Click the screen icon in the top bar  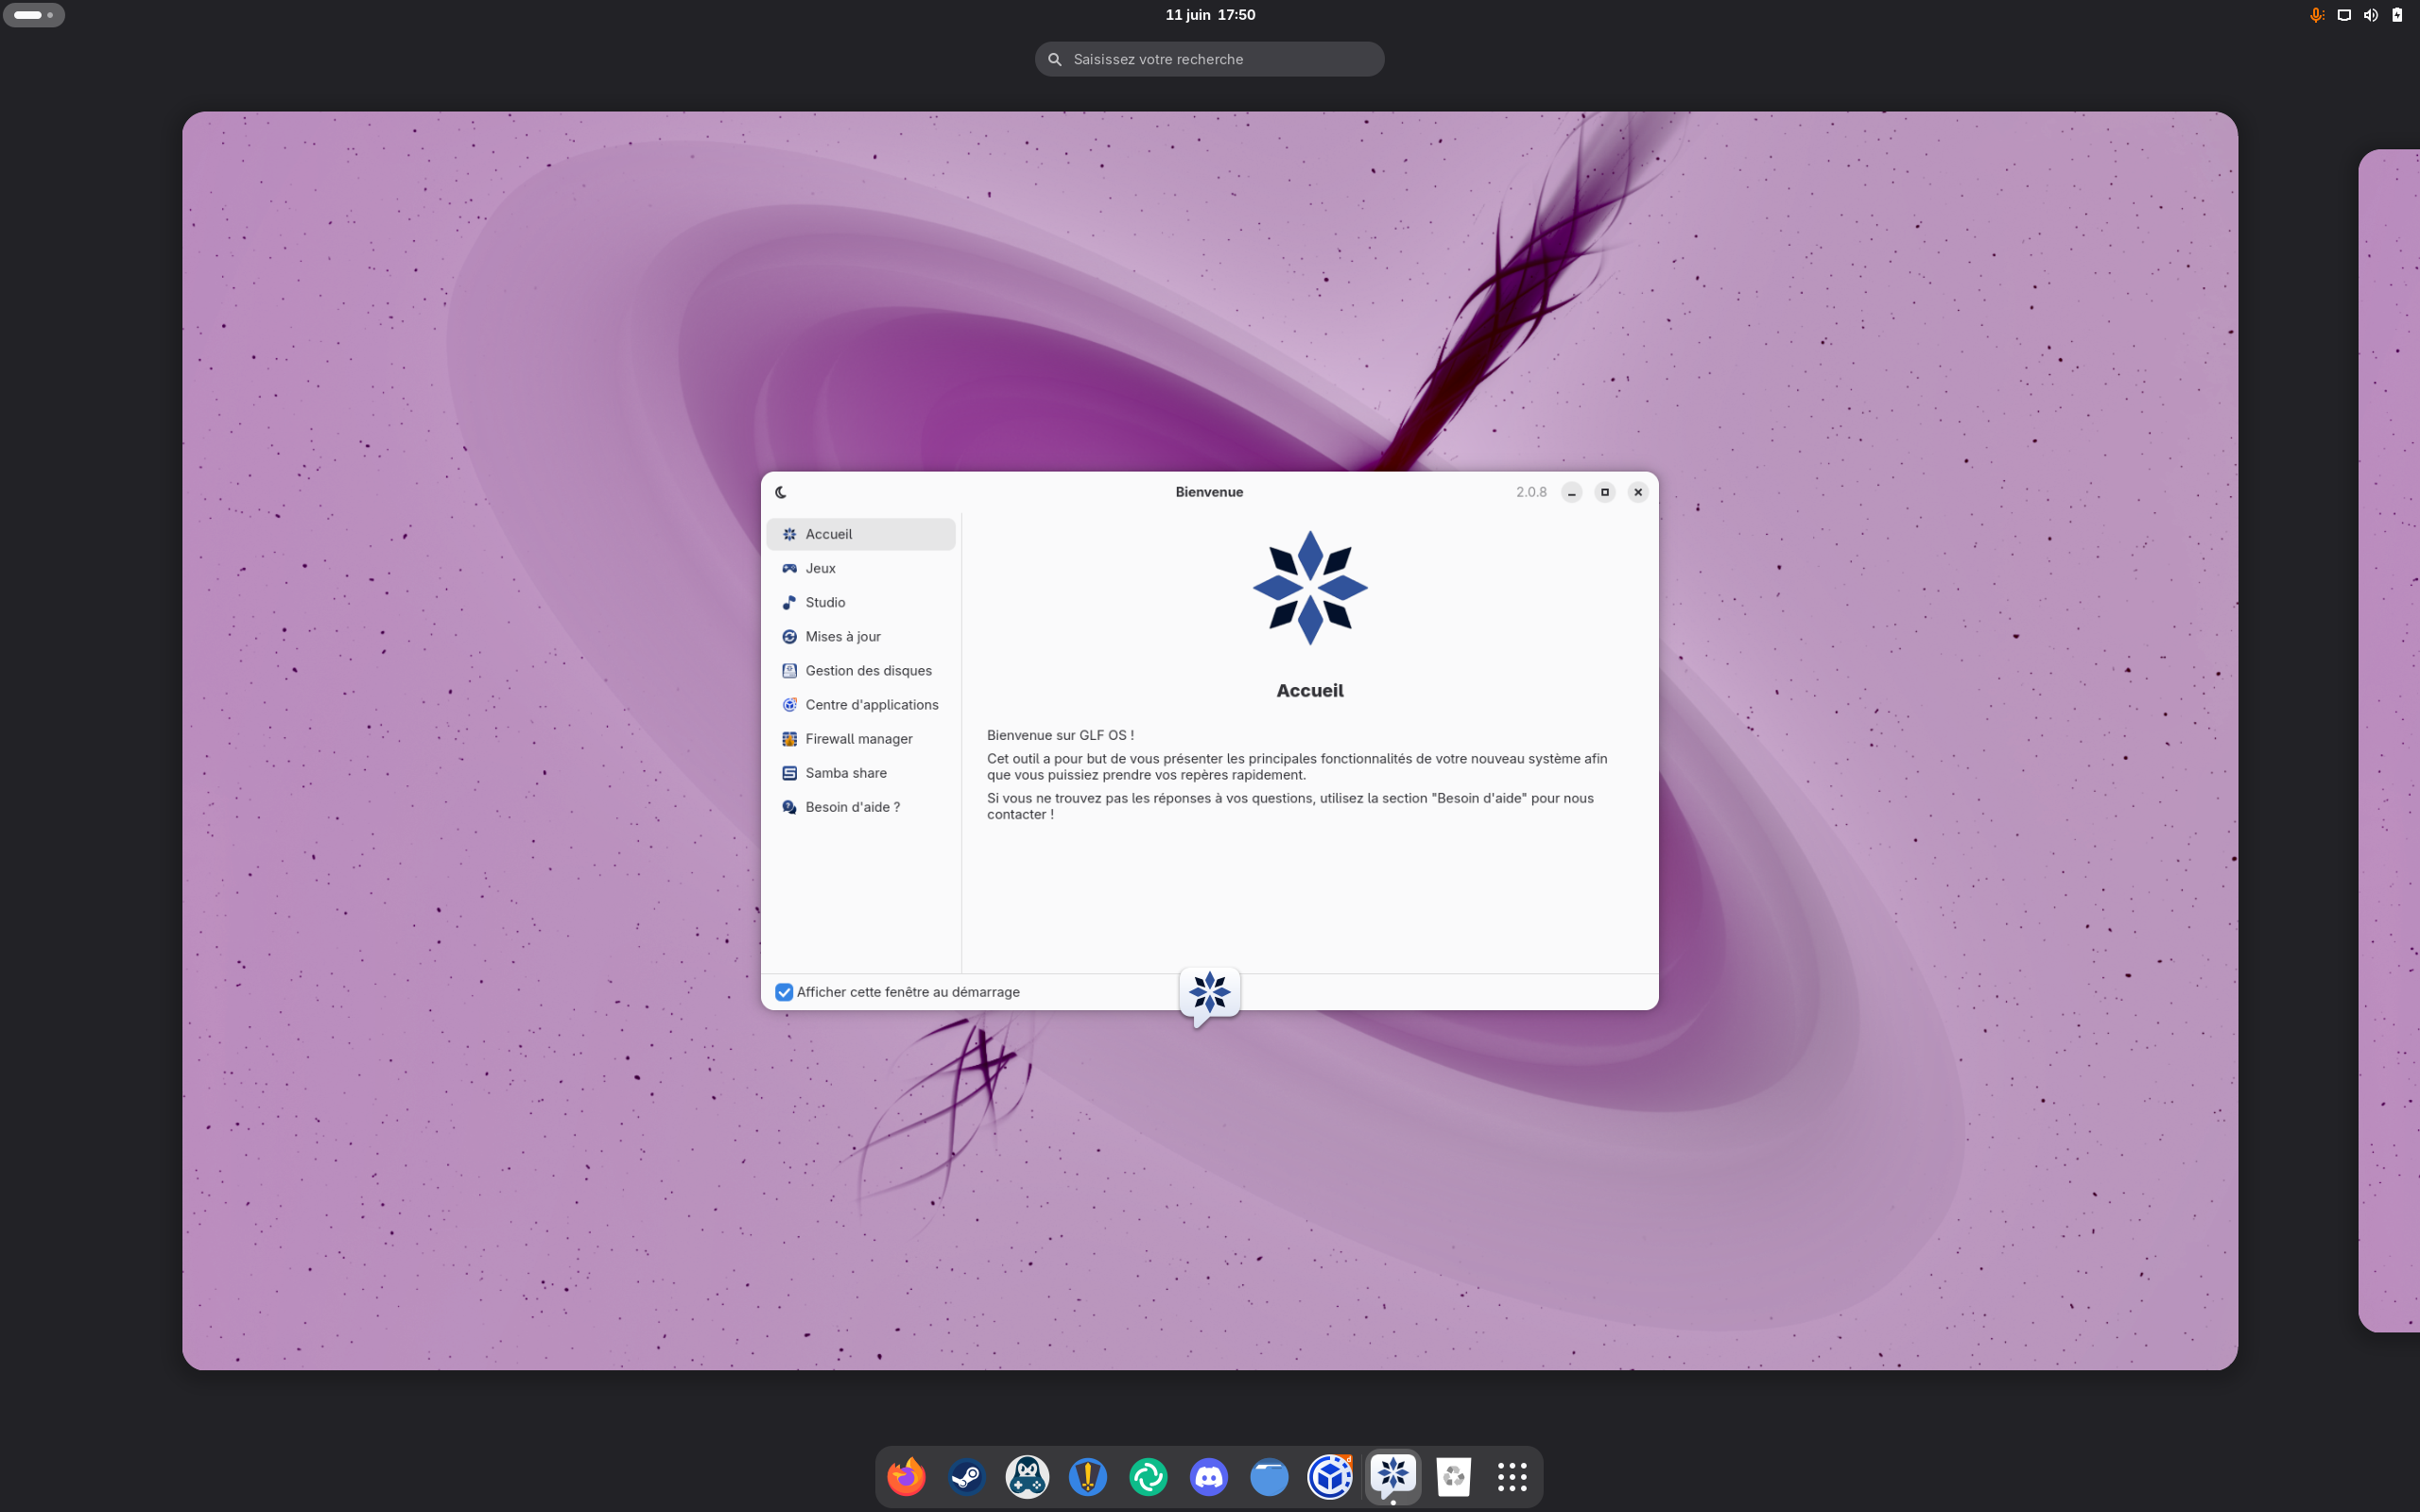point(2343,15)
